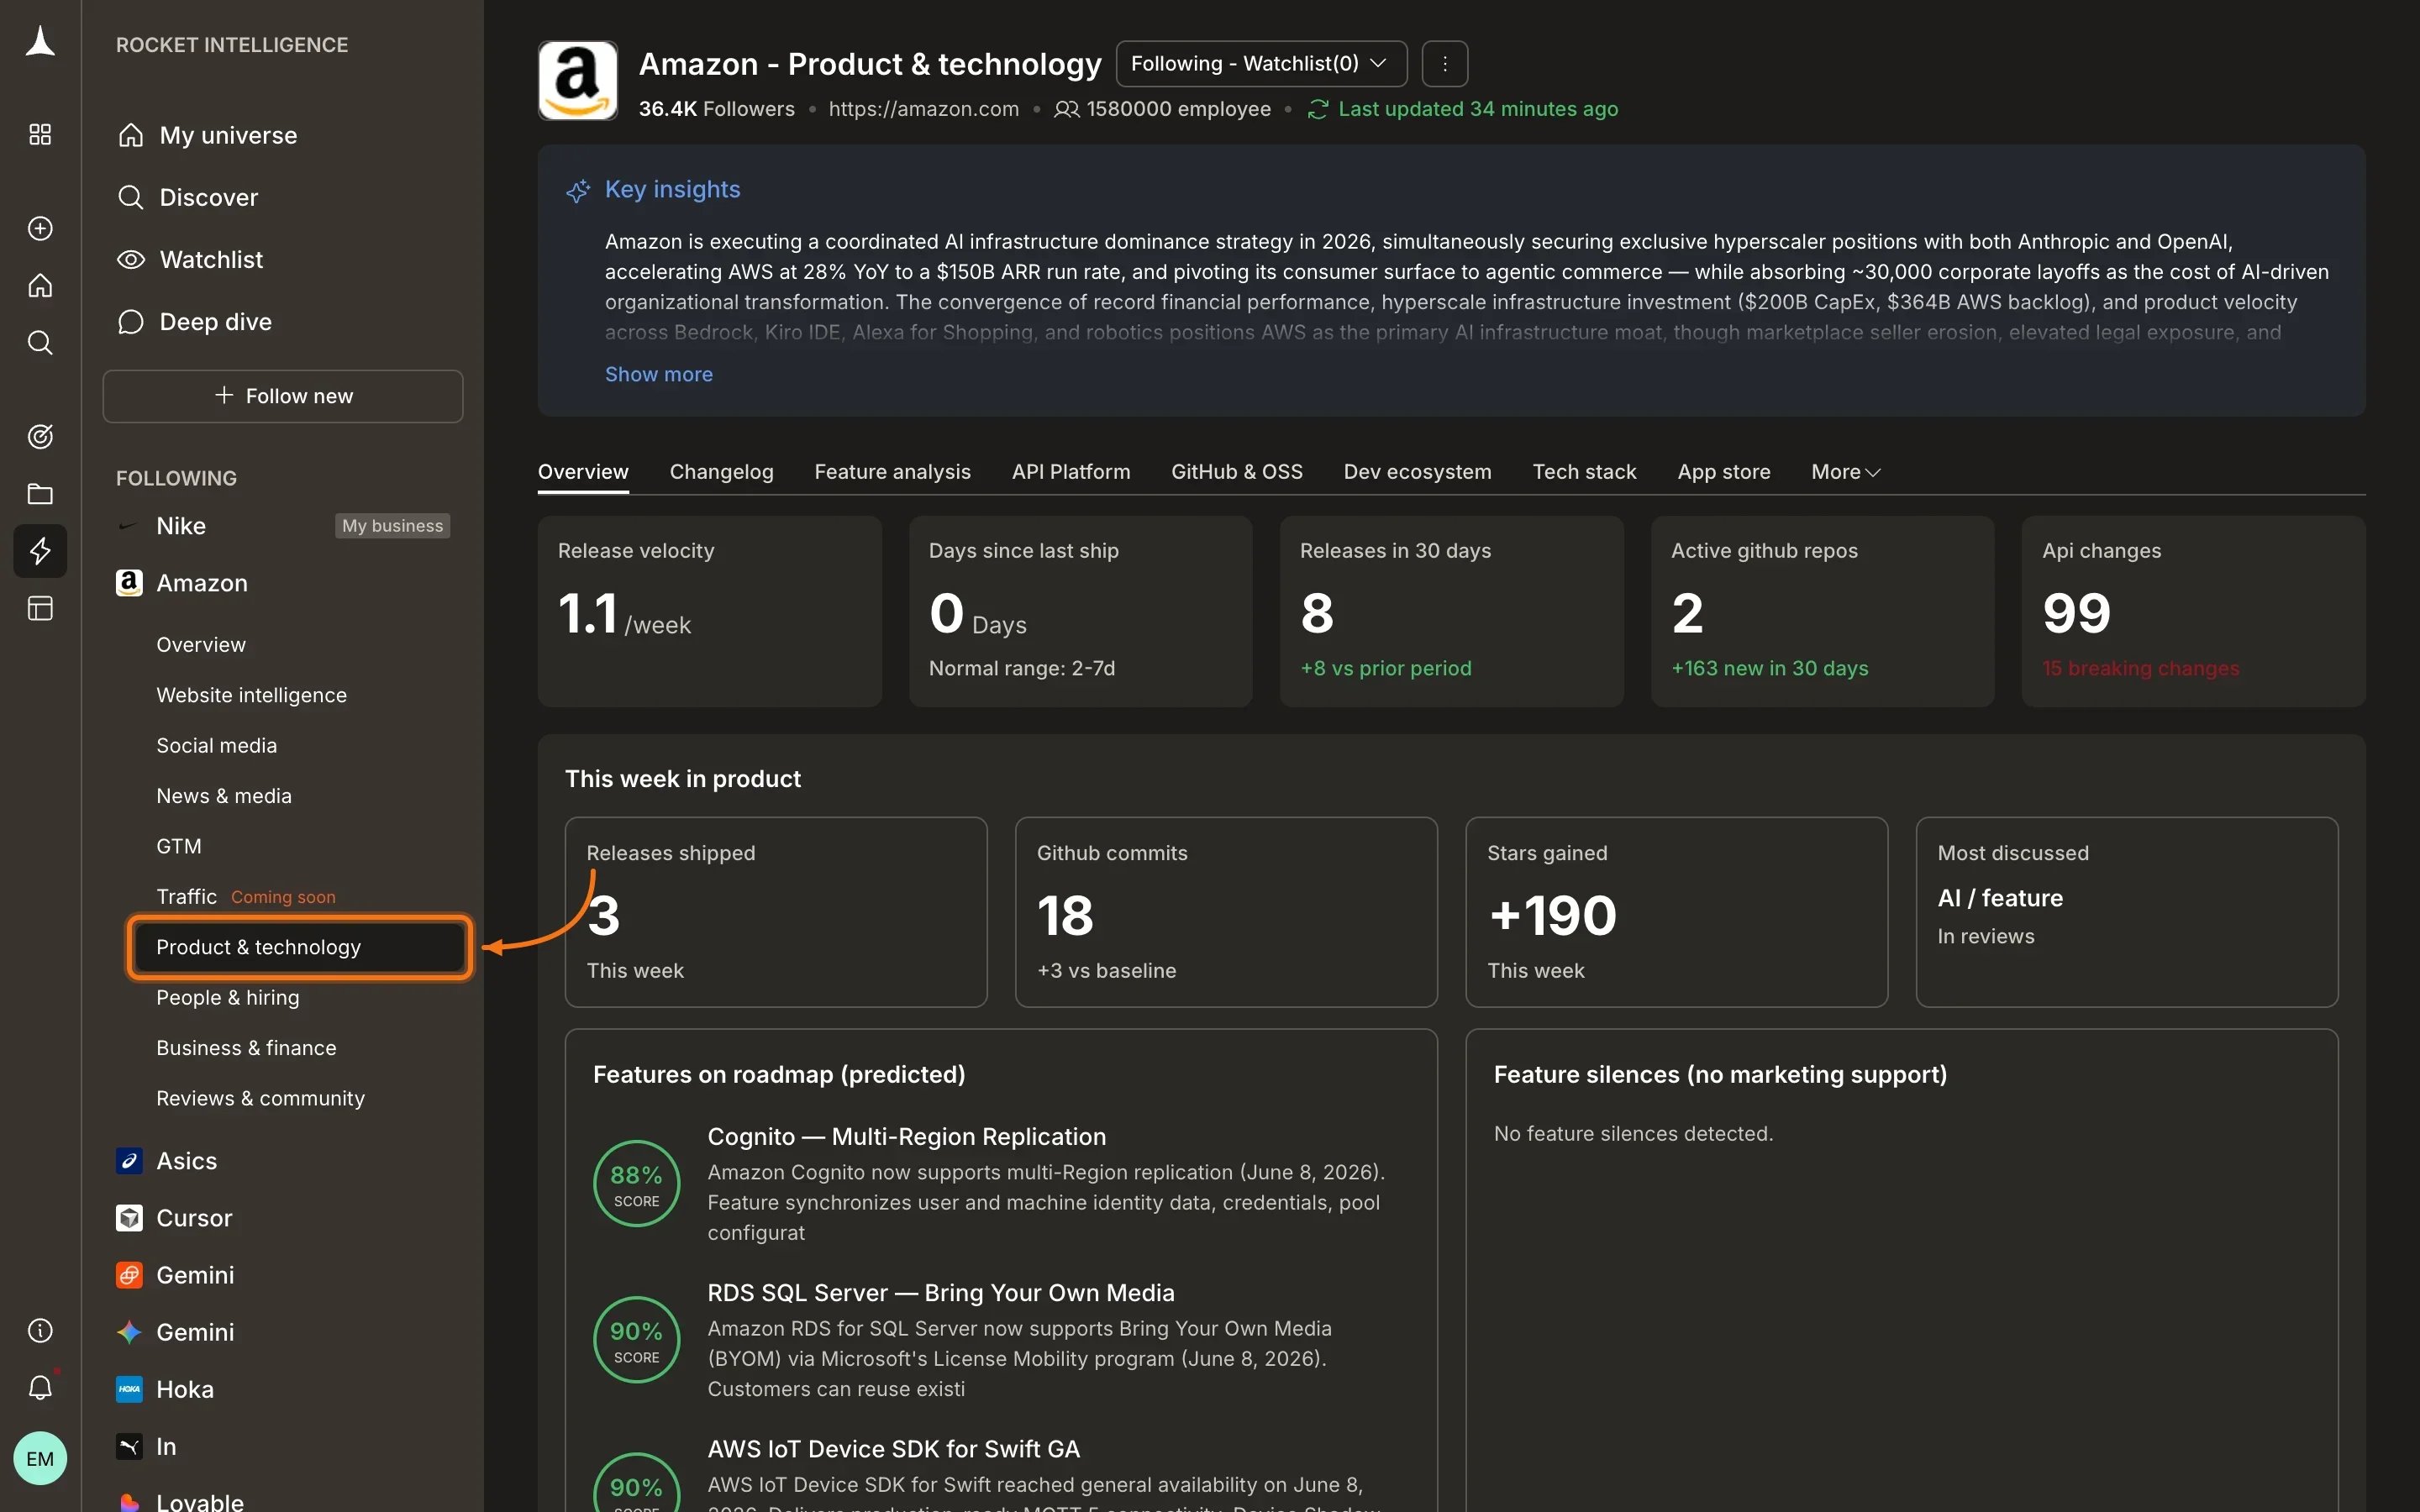Open Business & finance in sidebar
The width and height of the screenshot is (2420, 1512).
[x=247, y=1048]
